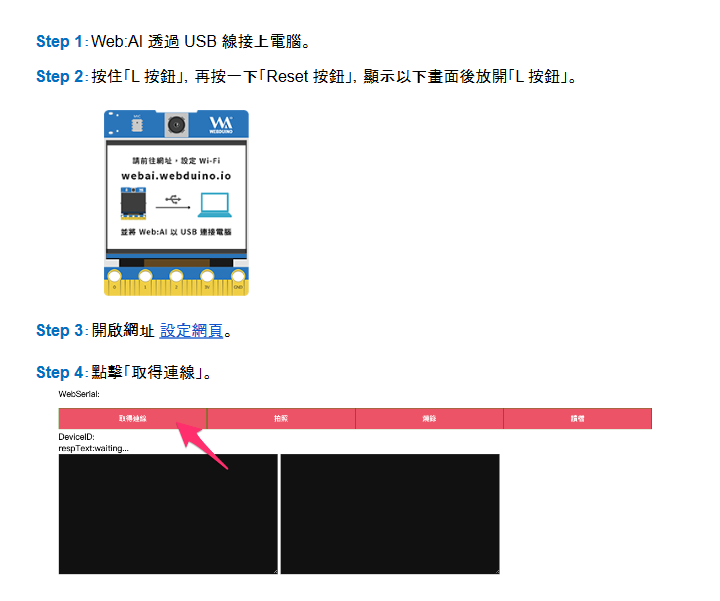Click the Webduino logo on the board

pyautogui.click(x=220, y=125)
